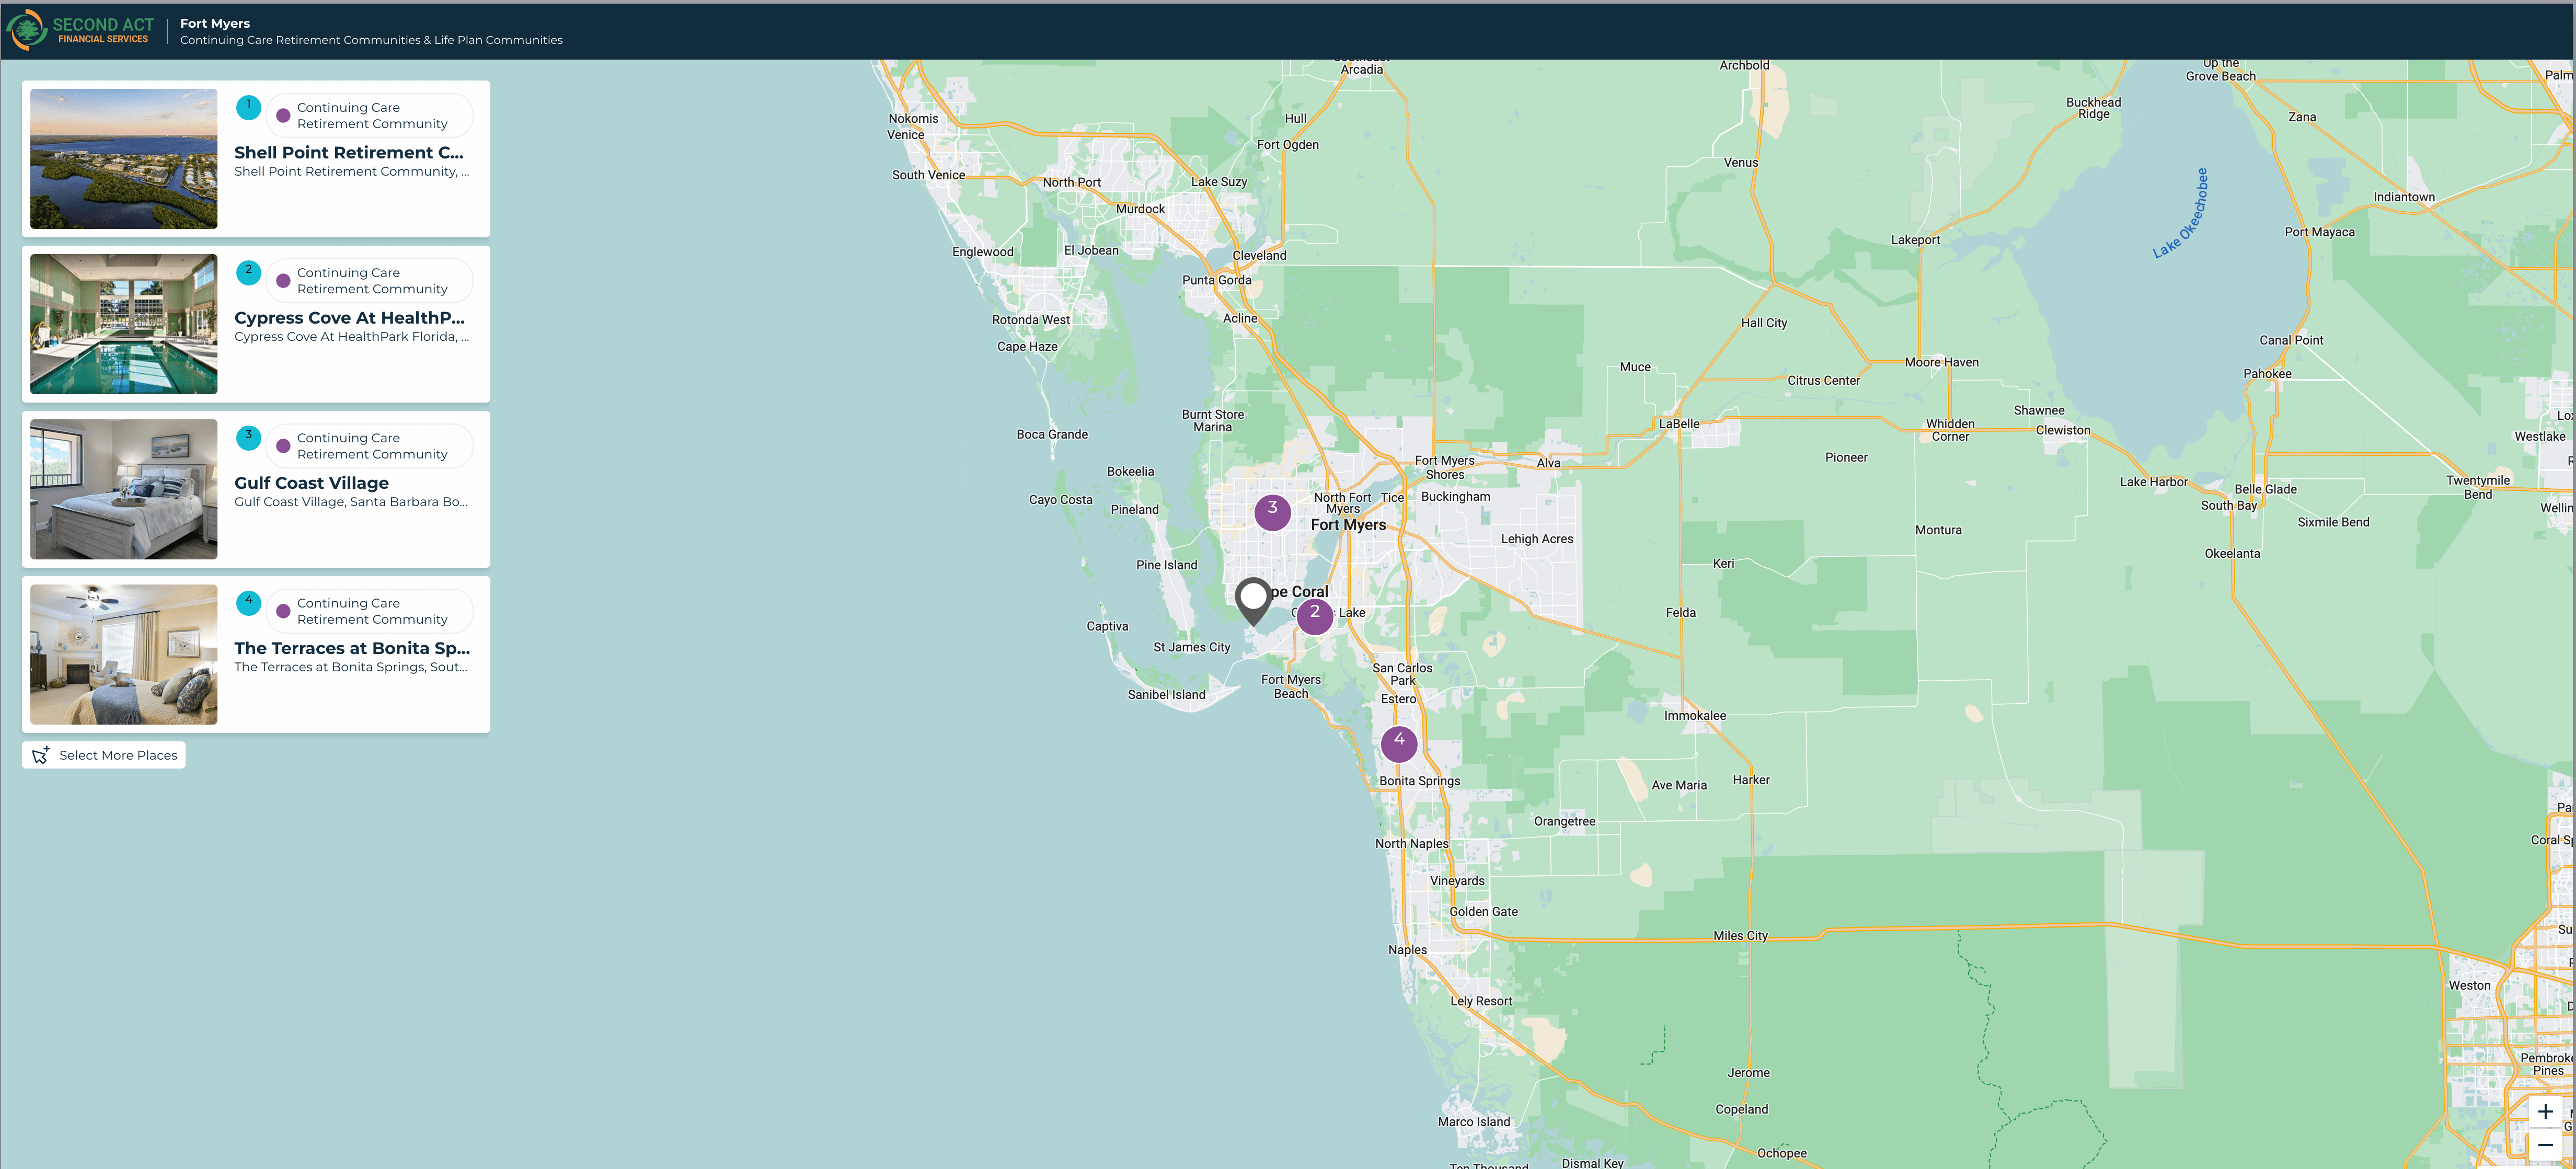Image resolution: width=2576 pixels, height=1169 pixels.
Task: Click teal number 4 badge on Terraces card
Action: [x=248, y=602]
